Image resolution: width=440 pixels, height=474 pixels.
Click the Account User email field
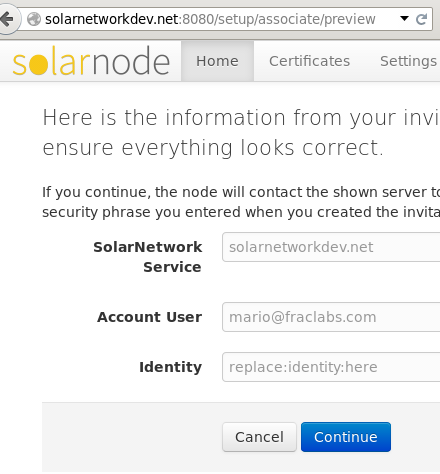tap(331, 317)
